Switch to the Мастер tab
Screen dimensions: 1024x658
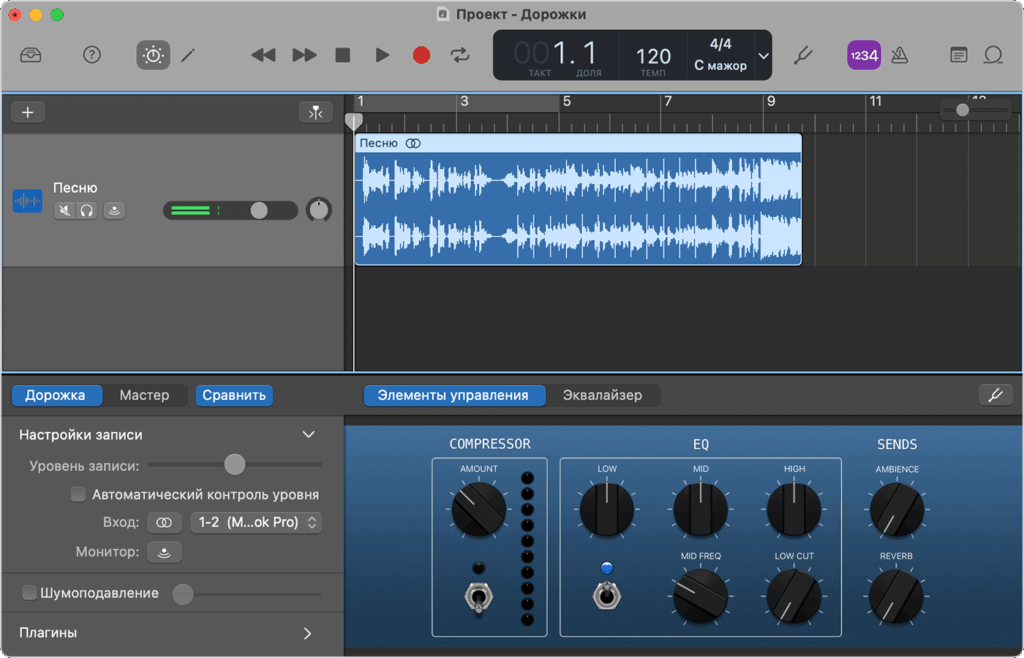(144, 396)
